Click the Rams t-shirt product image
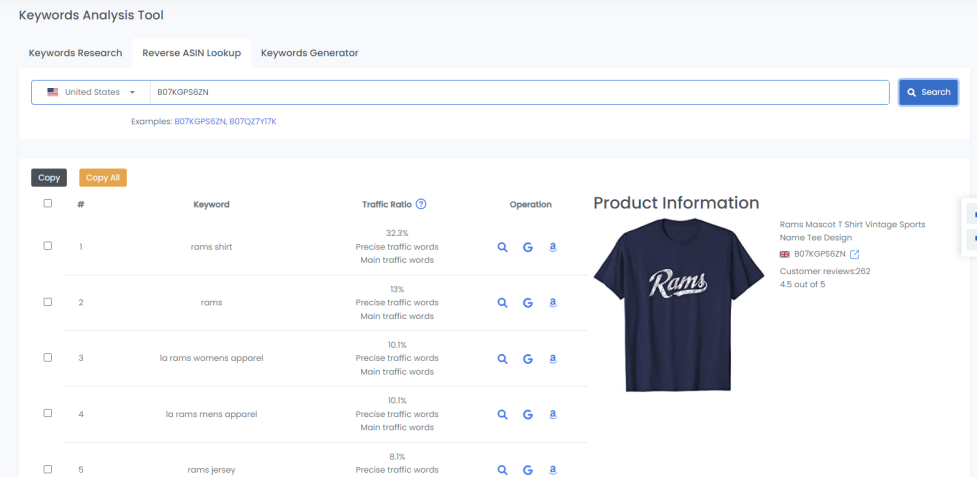The width and height of the screenshot is (977, 477). pyautogui.click(x=679, y=305)
